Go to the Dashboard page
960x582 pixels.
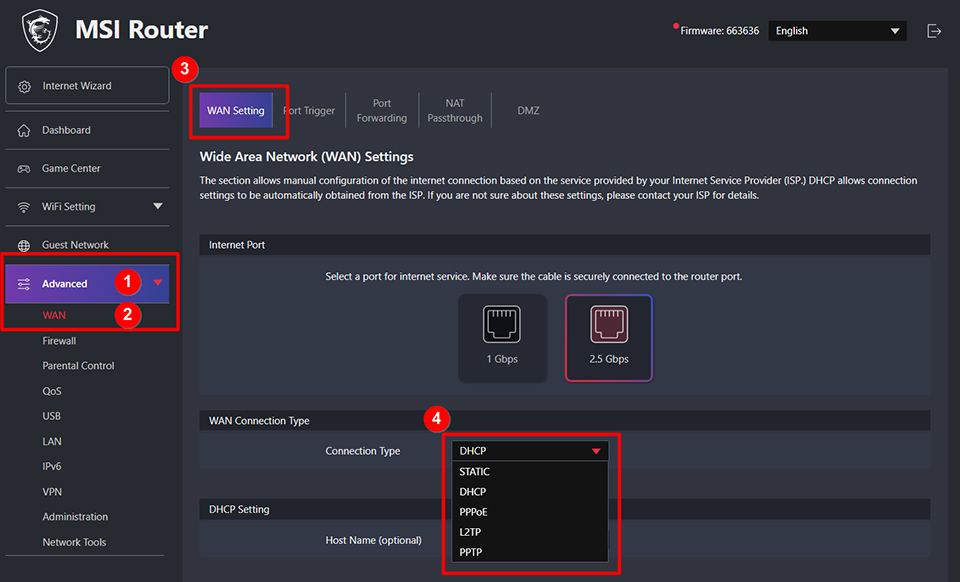(87, 130)
